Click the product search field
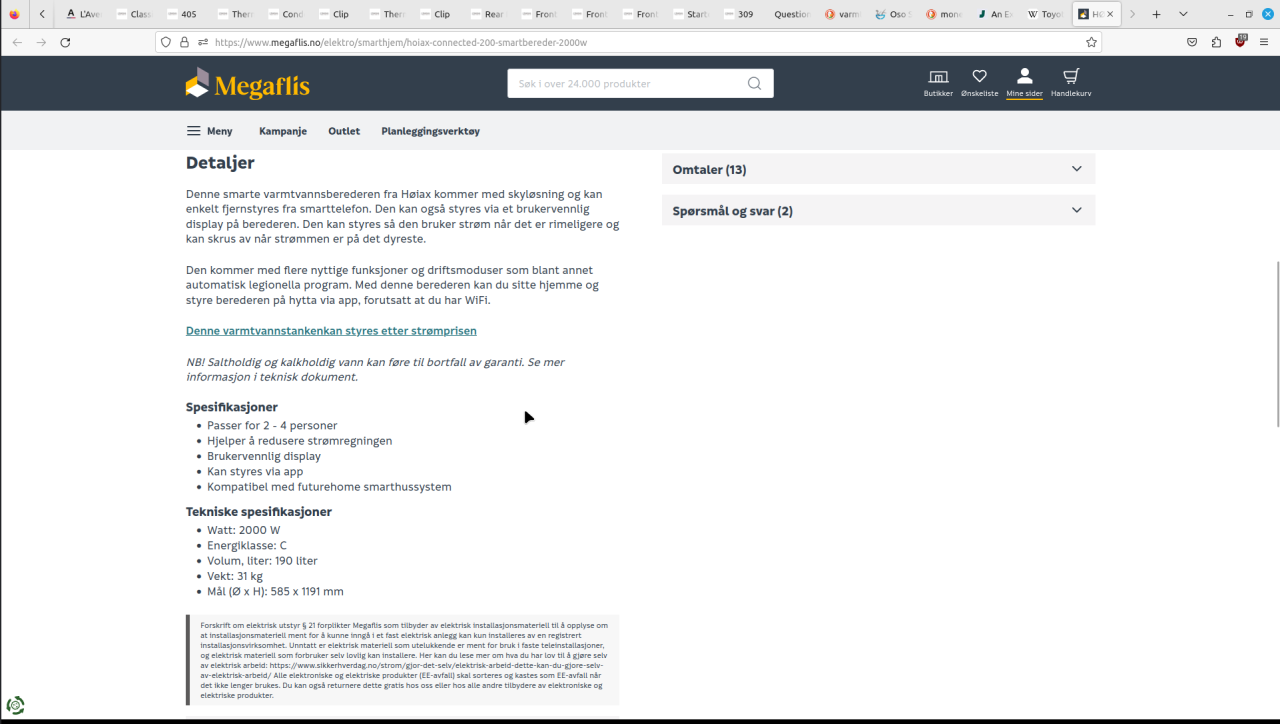 (626, 83)
